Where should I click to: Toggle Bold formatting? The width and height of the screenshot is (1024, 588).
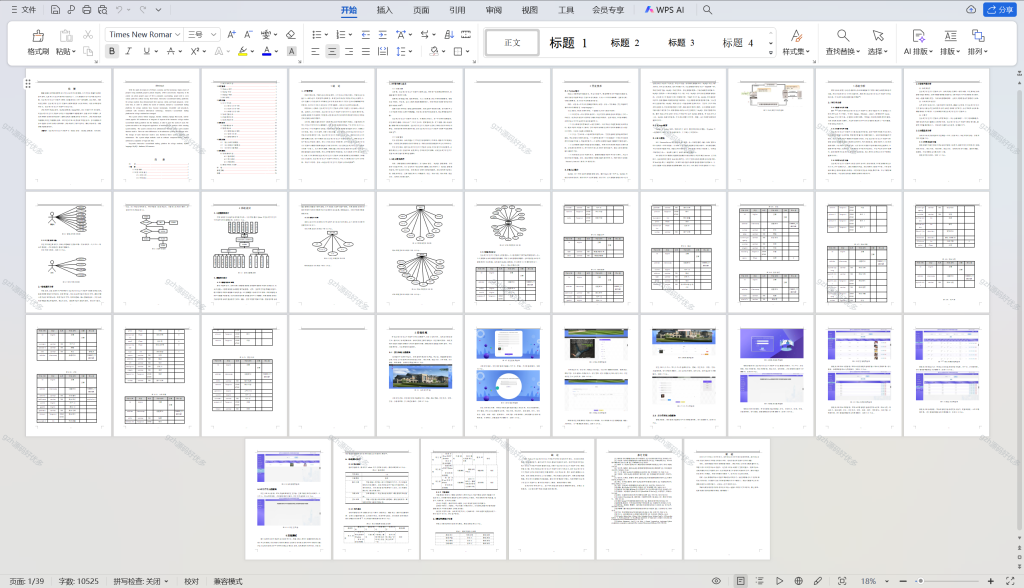pyautogui.click(x=112, y=51)
